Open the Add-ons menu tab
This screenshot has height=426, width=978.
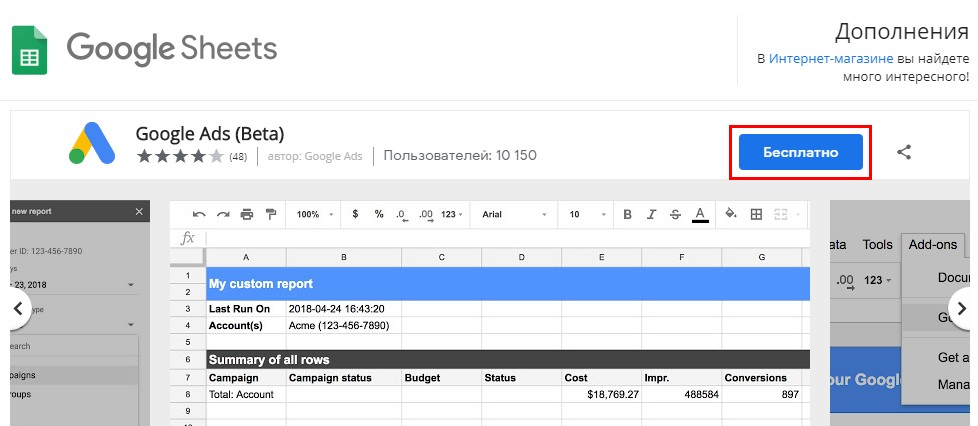click(x=932, y=244)
